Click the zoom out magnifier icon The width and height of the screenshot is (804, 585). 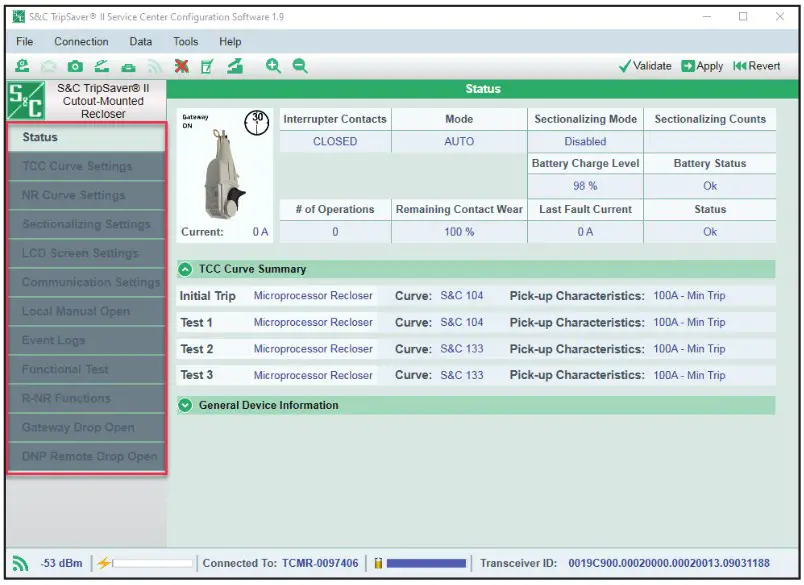(x=299, y=66)
